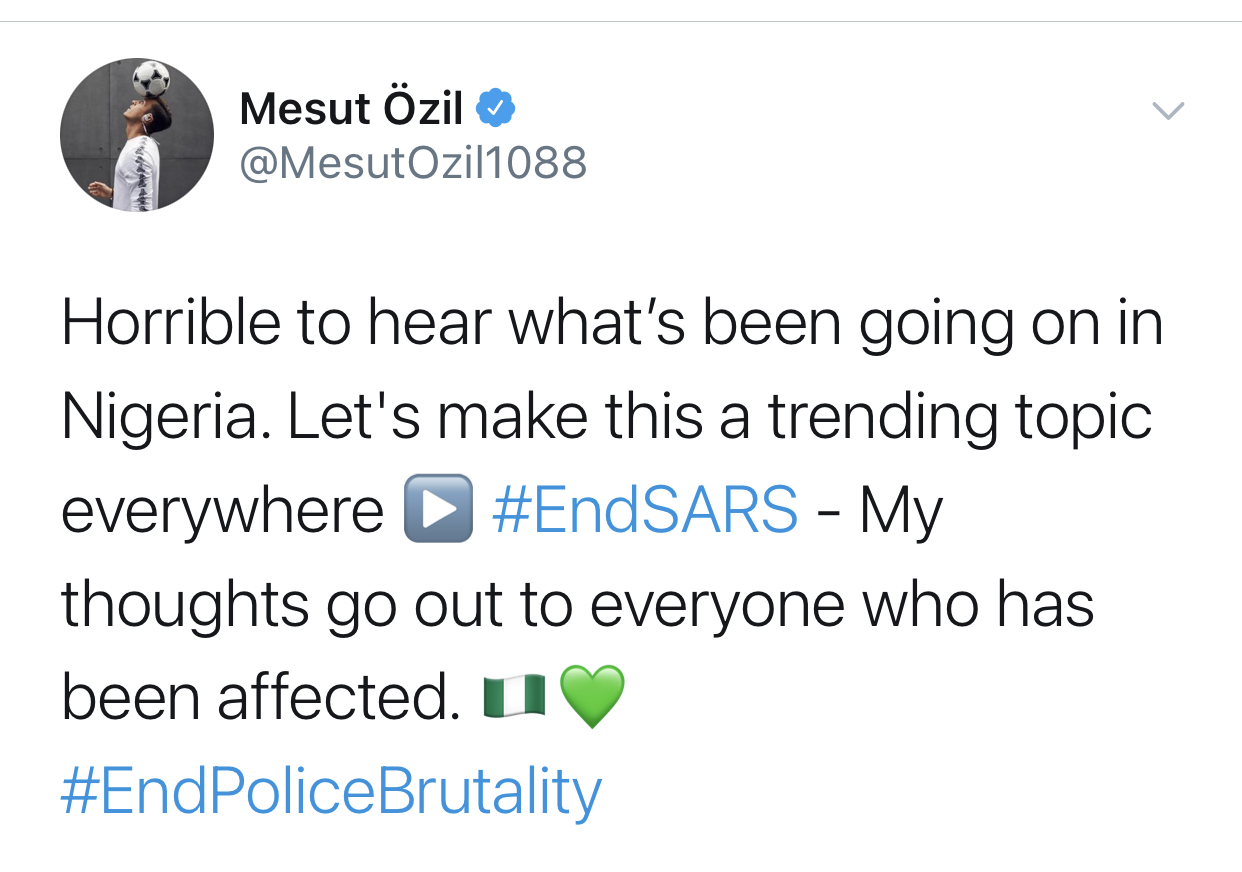Click the word "thoughts" in tweet
1242x872 pixels.
pyautogui.click(x=184, y=604)
